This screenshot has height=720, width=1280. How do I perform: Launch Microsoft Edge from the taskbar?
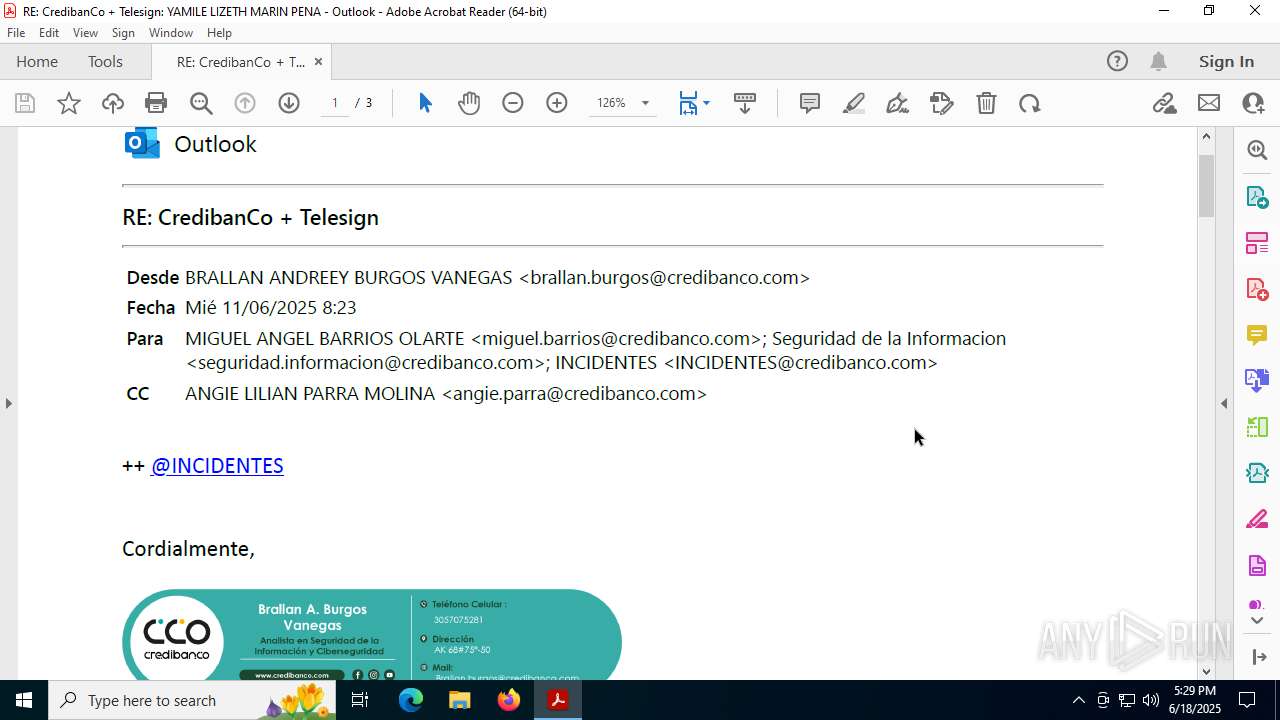[x=411, y=700]
